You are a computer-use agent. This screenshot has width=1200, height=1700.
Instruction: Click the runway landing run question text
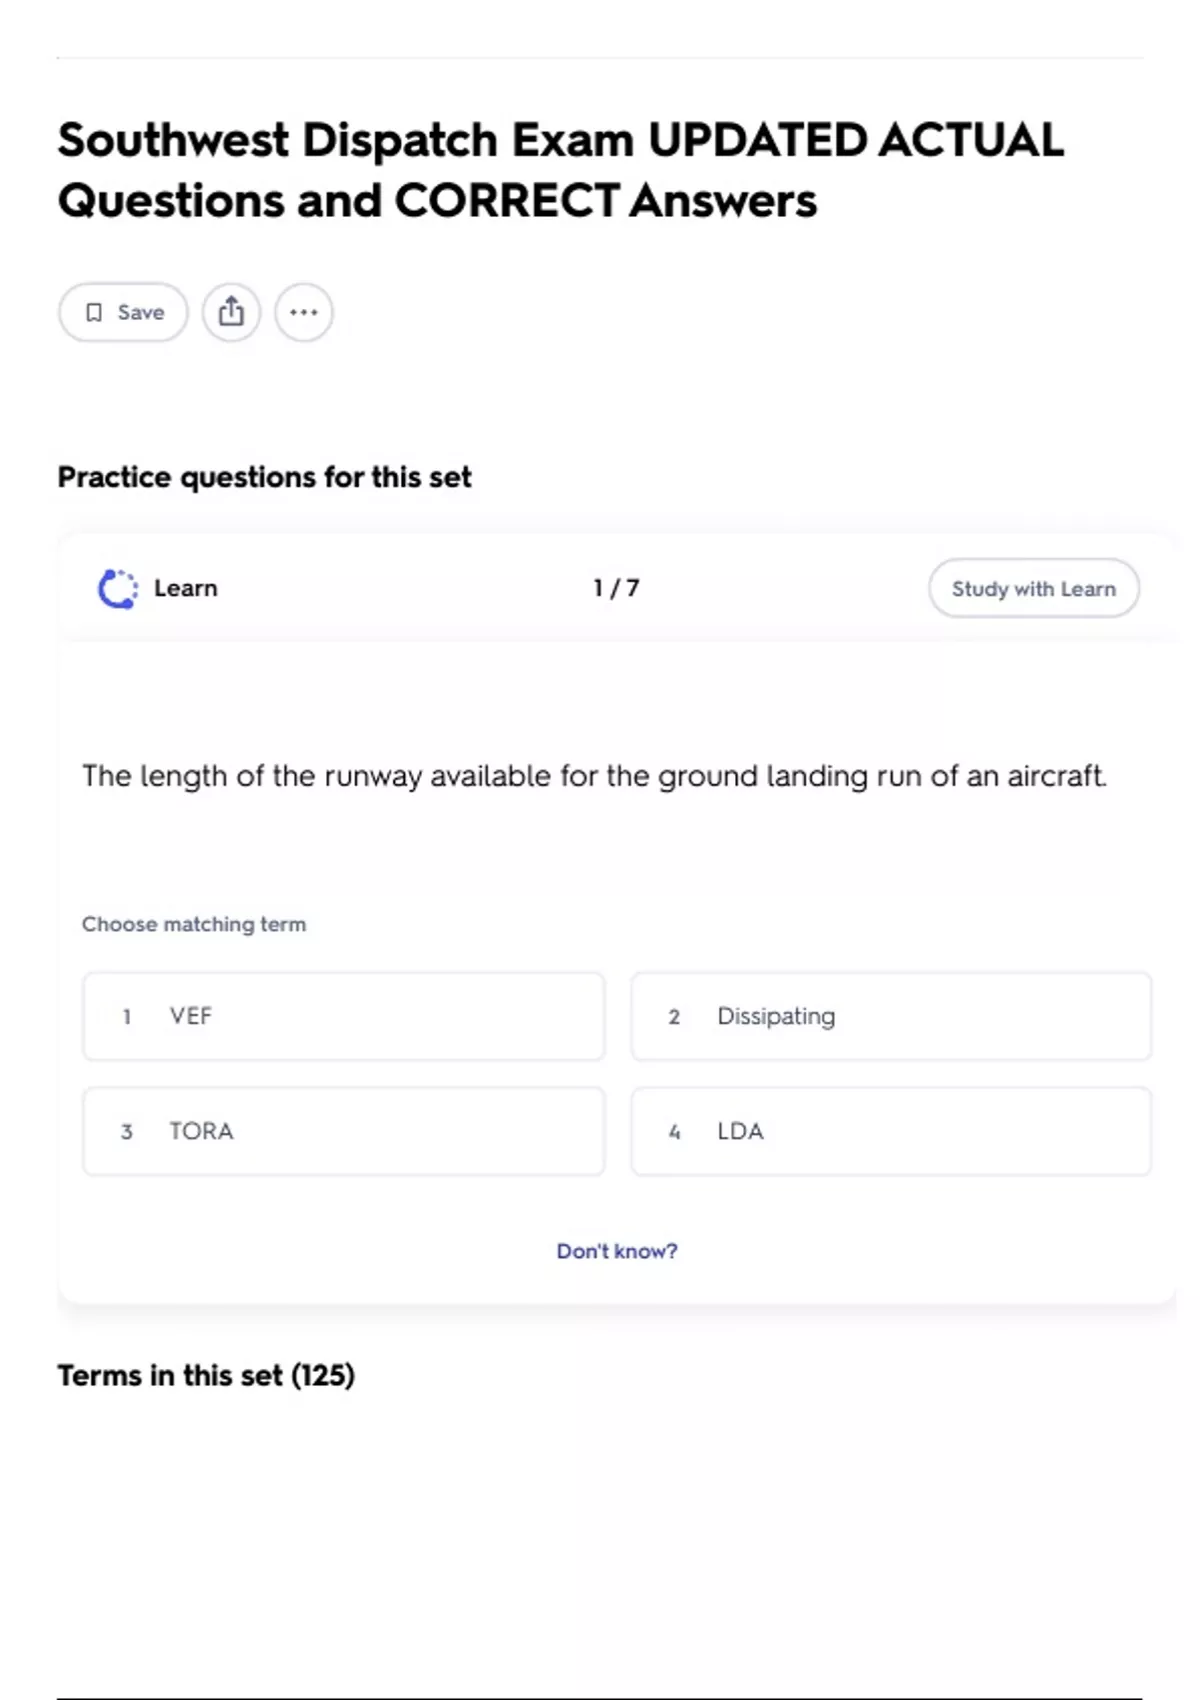(x=594, y=776)
